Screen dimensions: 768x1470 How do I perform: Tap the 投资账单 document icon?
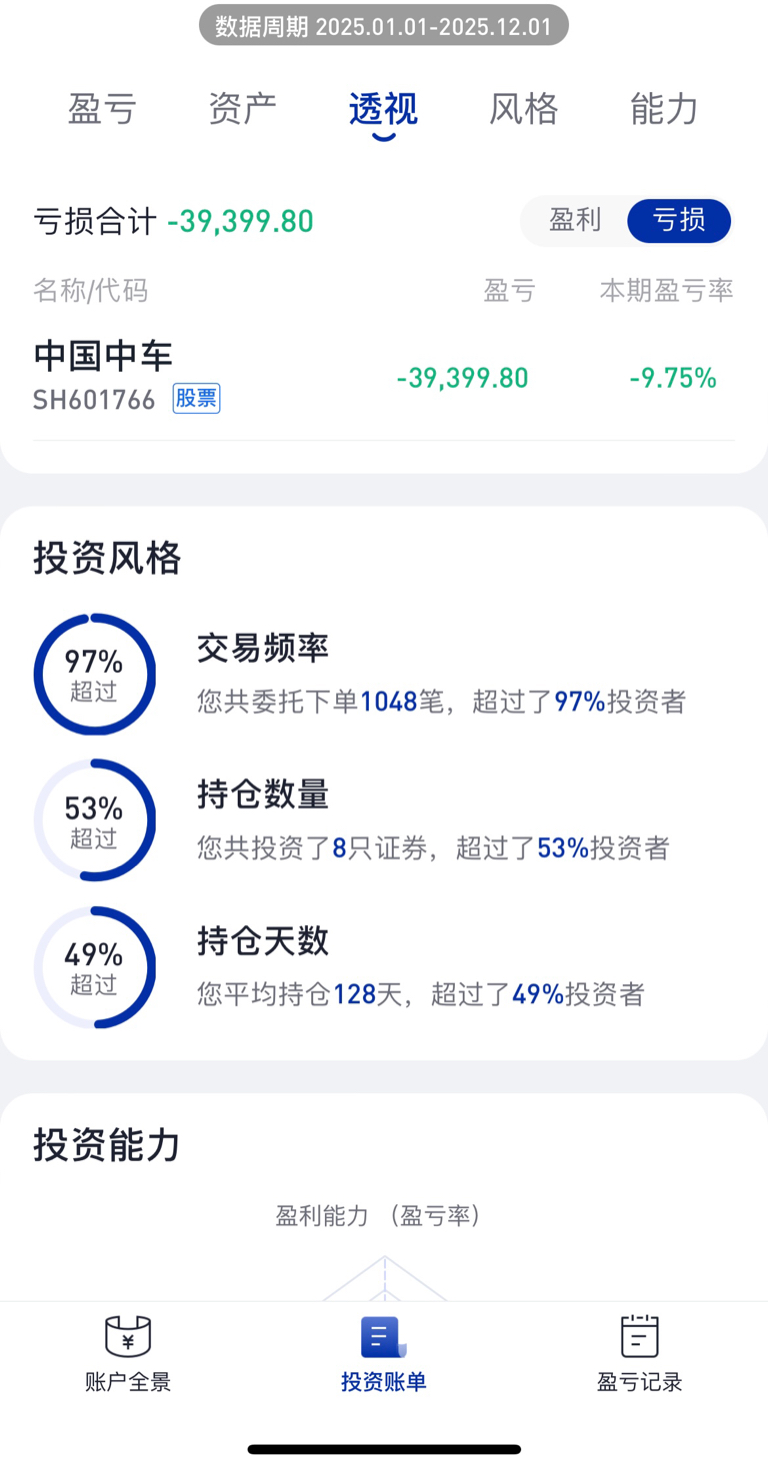pyautogui.click(x=384, y=1336)
